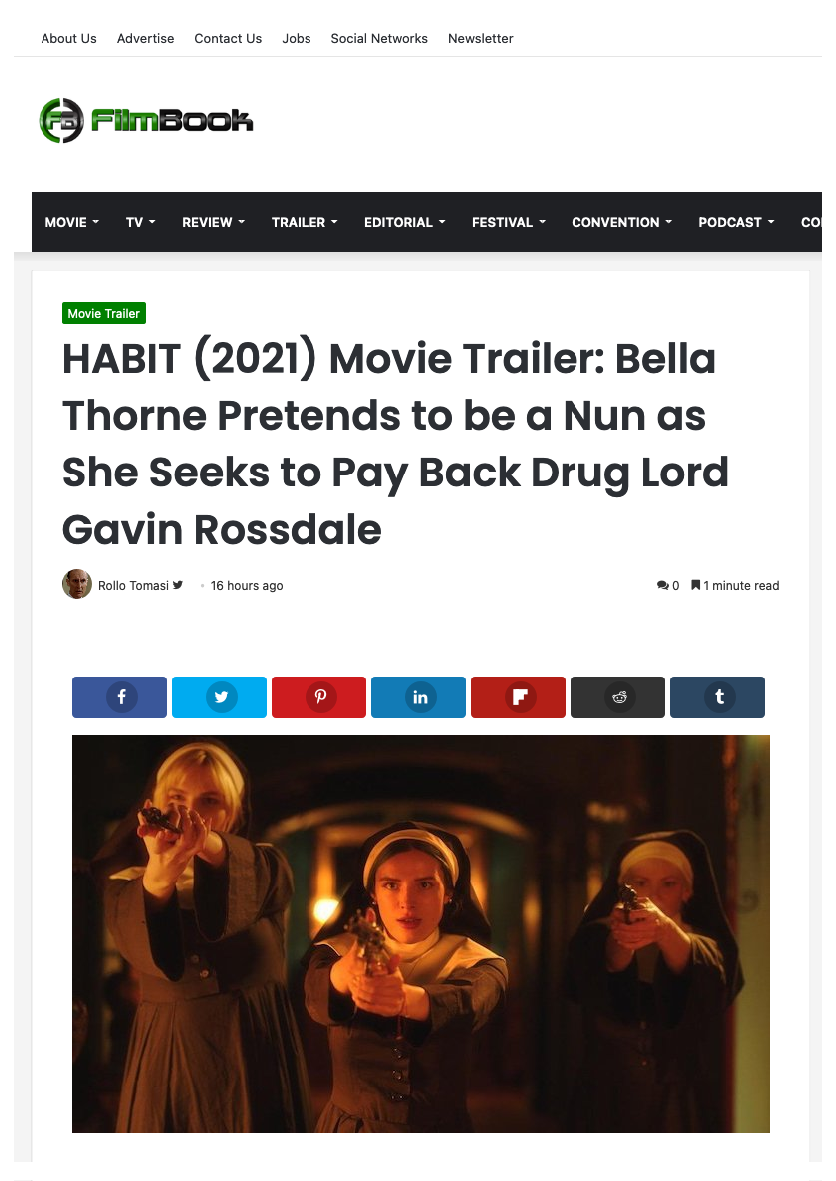Open the Newsletter link
Viewport: 836px width, 1181px height.
(x=481, y=38)
